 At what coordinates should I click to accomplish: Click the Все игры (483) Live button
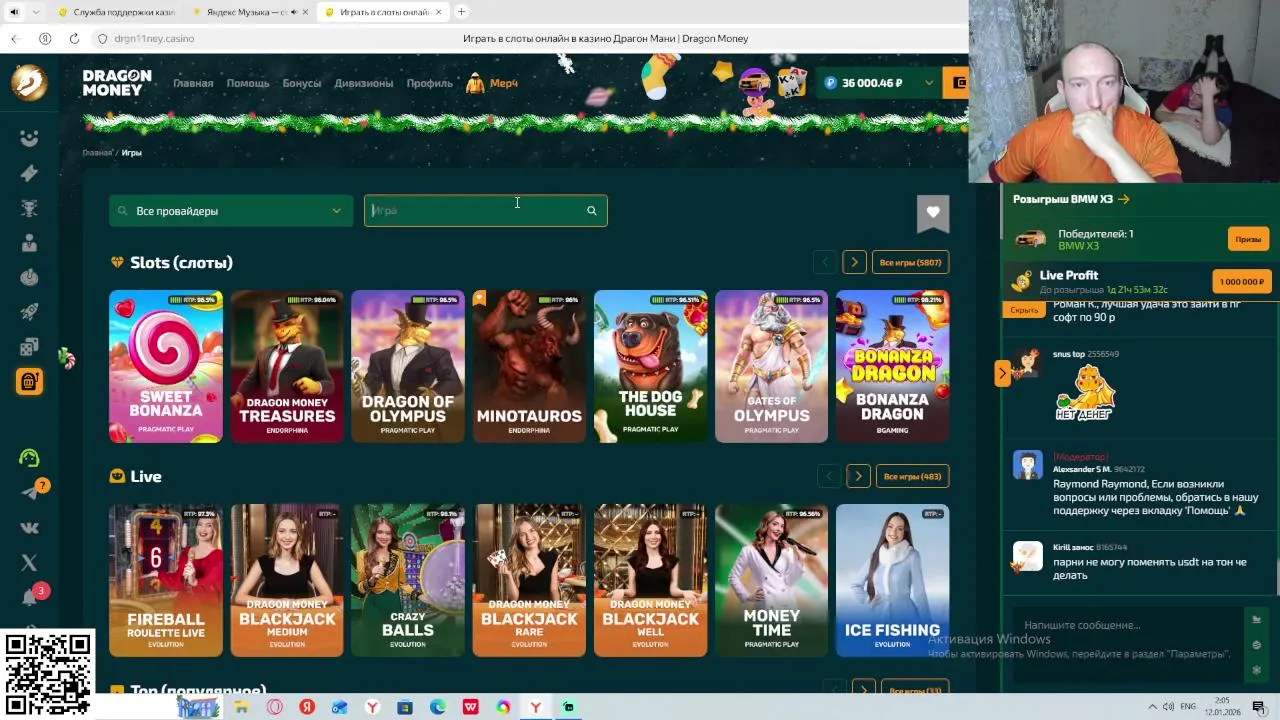click(x=912, y=476)
